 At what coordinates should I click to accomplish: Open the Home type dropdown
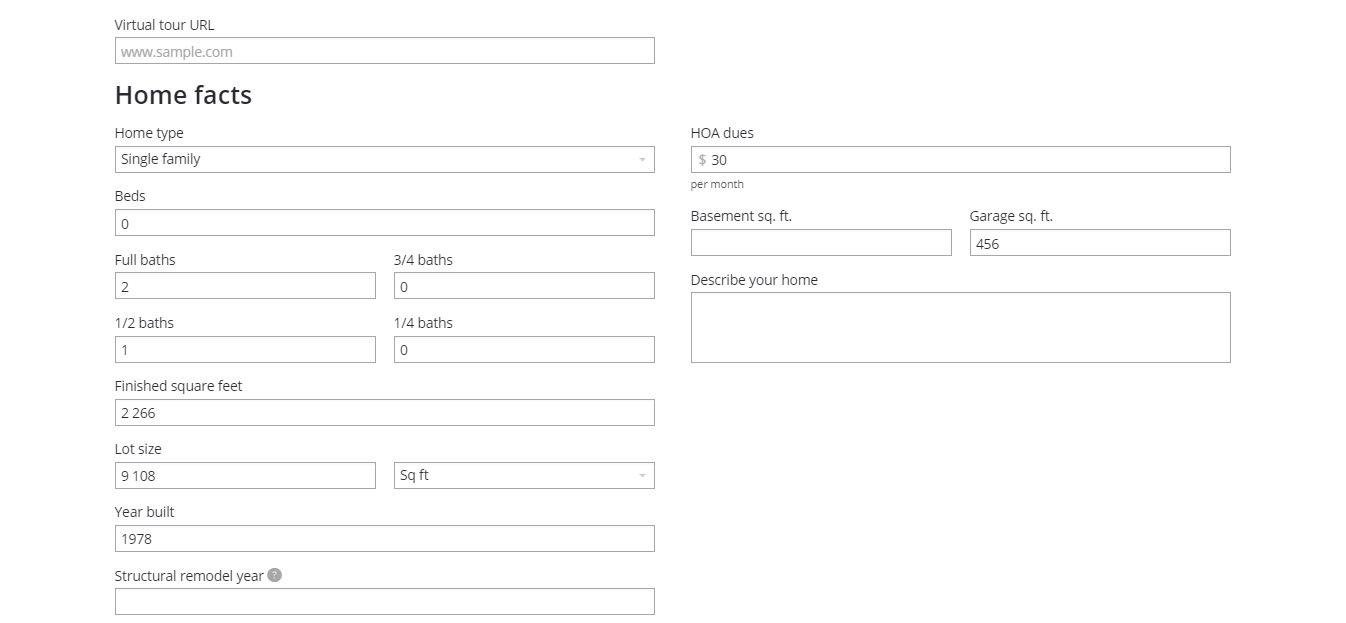pos(385,159)
